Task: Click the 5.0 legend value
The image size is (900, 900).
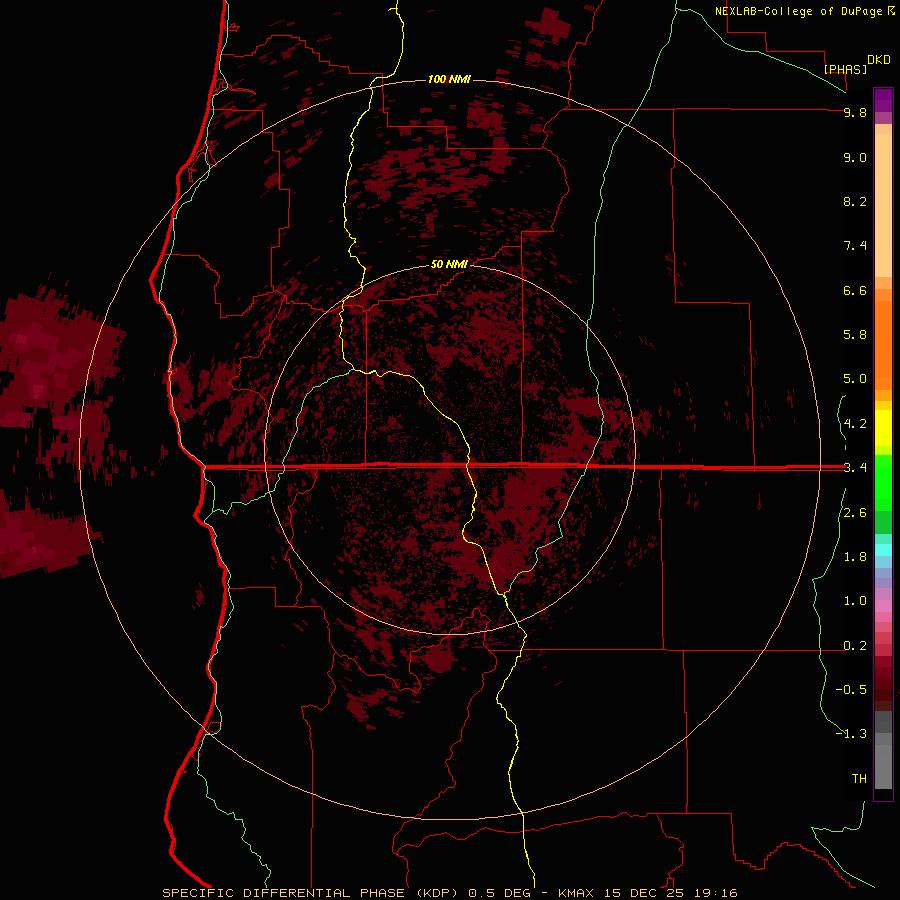Action: tap(855, 379)
